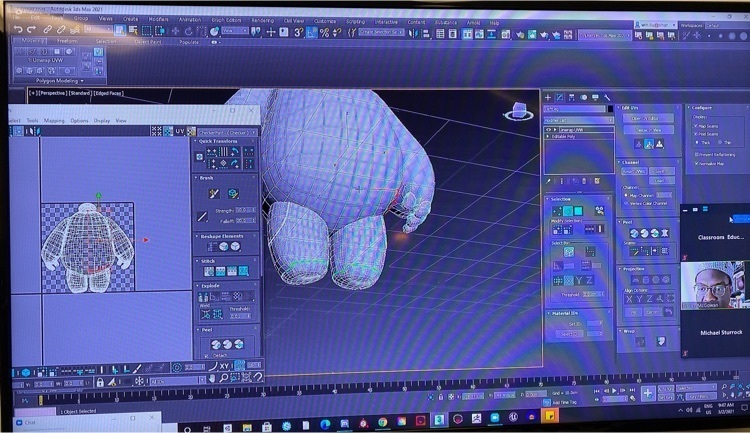The image size is (750, 433).
Task: Click the Quick Peel icon in the Peel rollout
Action: click(x=634, y=233)
